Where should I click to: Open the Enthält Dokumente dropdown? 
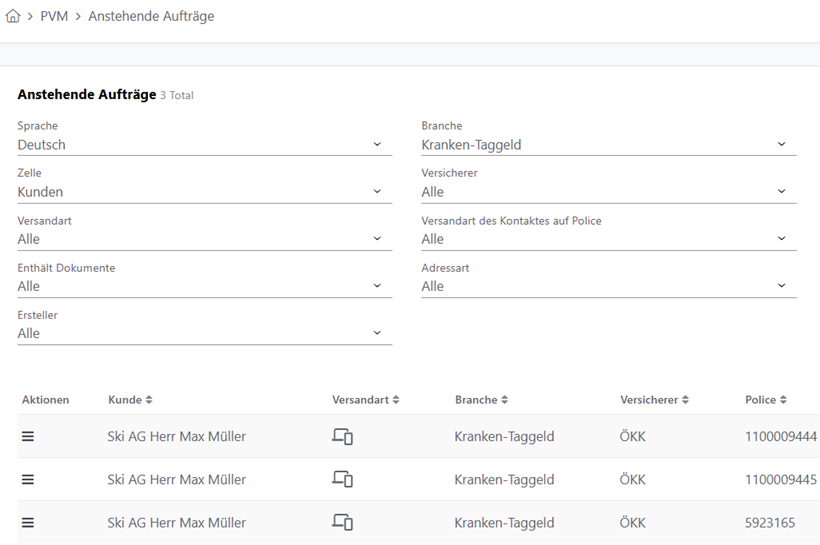point(204,286)
